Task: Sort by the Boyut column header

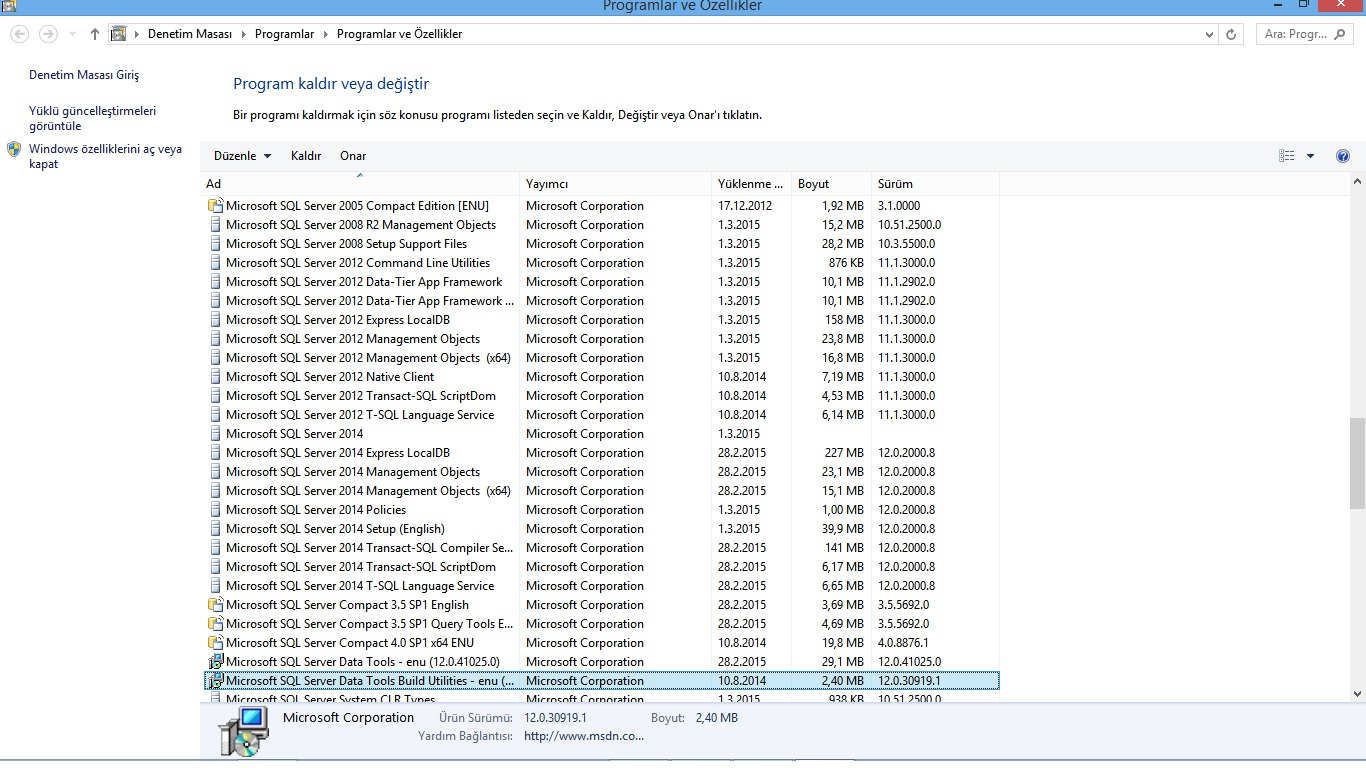Action: point(831,184)
